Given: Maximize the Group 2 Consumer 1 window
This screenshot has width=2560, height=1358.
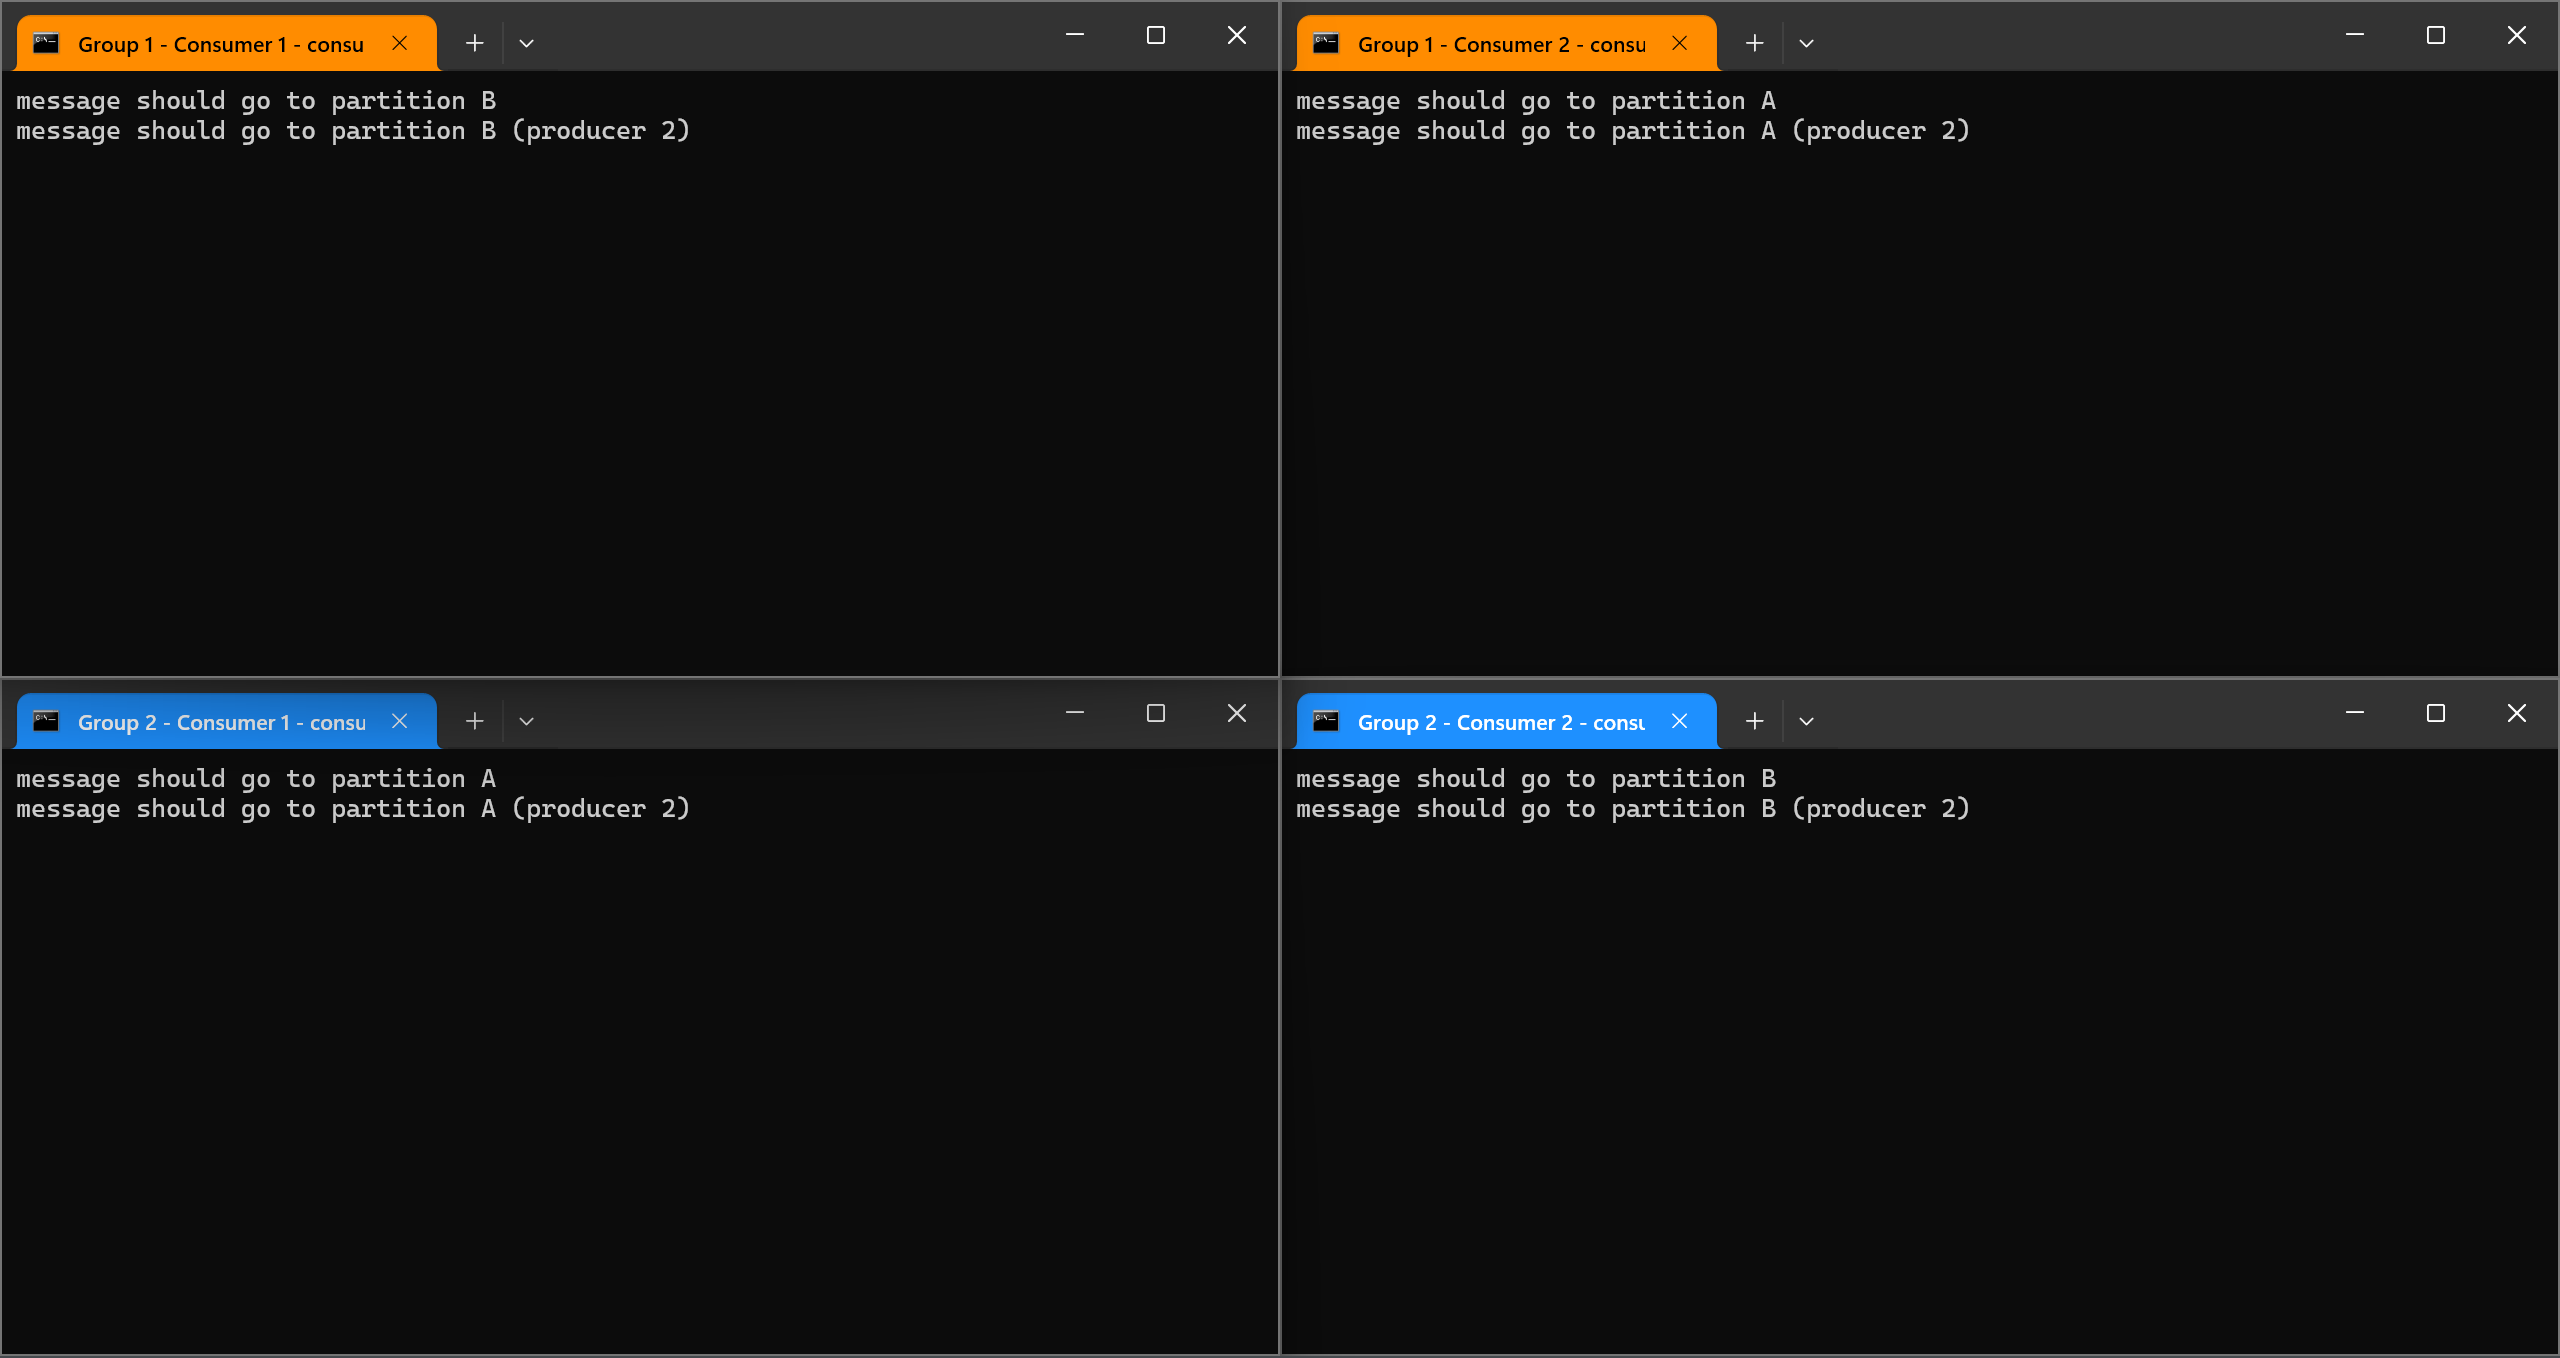Looking at the screenshot, I should point(1156,713).
